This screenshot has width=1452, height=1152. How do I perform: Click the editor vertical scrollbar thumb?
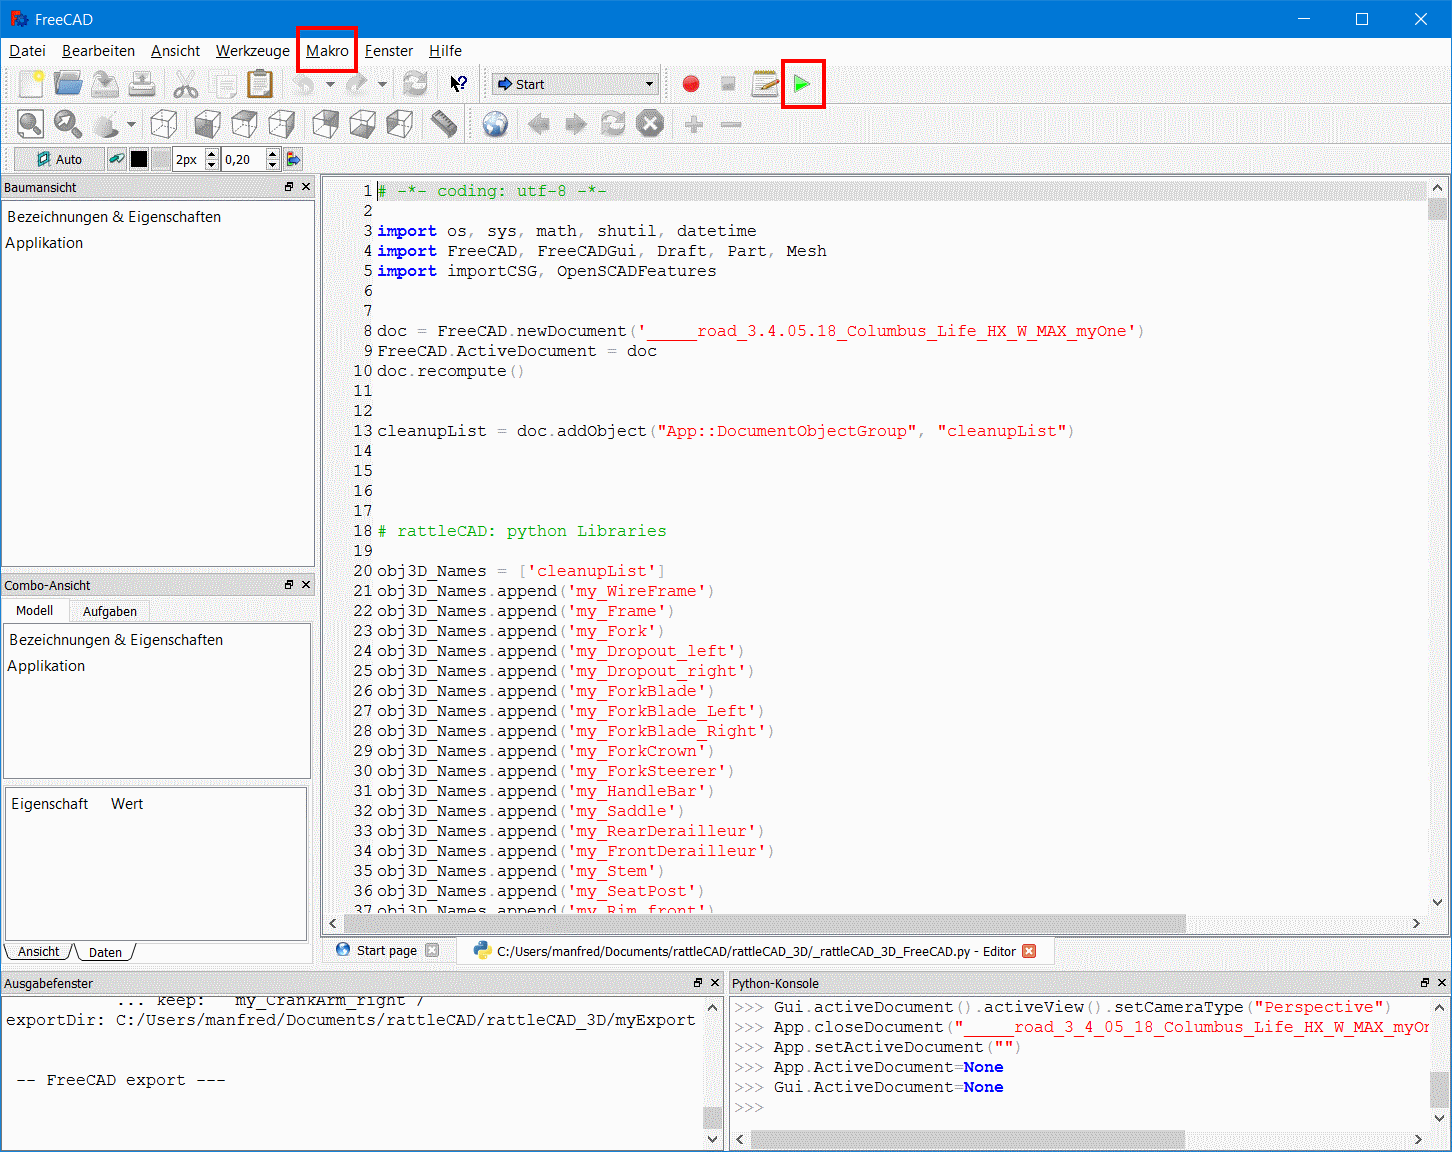[x=1438, y=209]
